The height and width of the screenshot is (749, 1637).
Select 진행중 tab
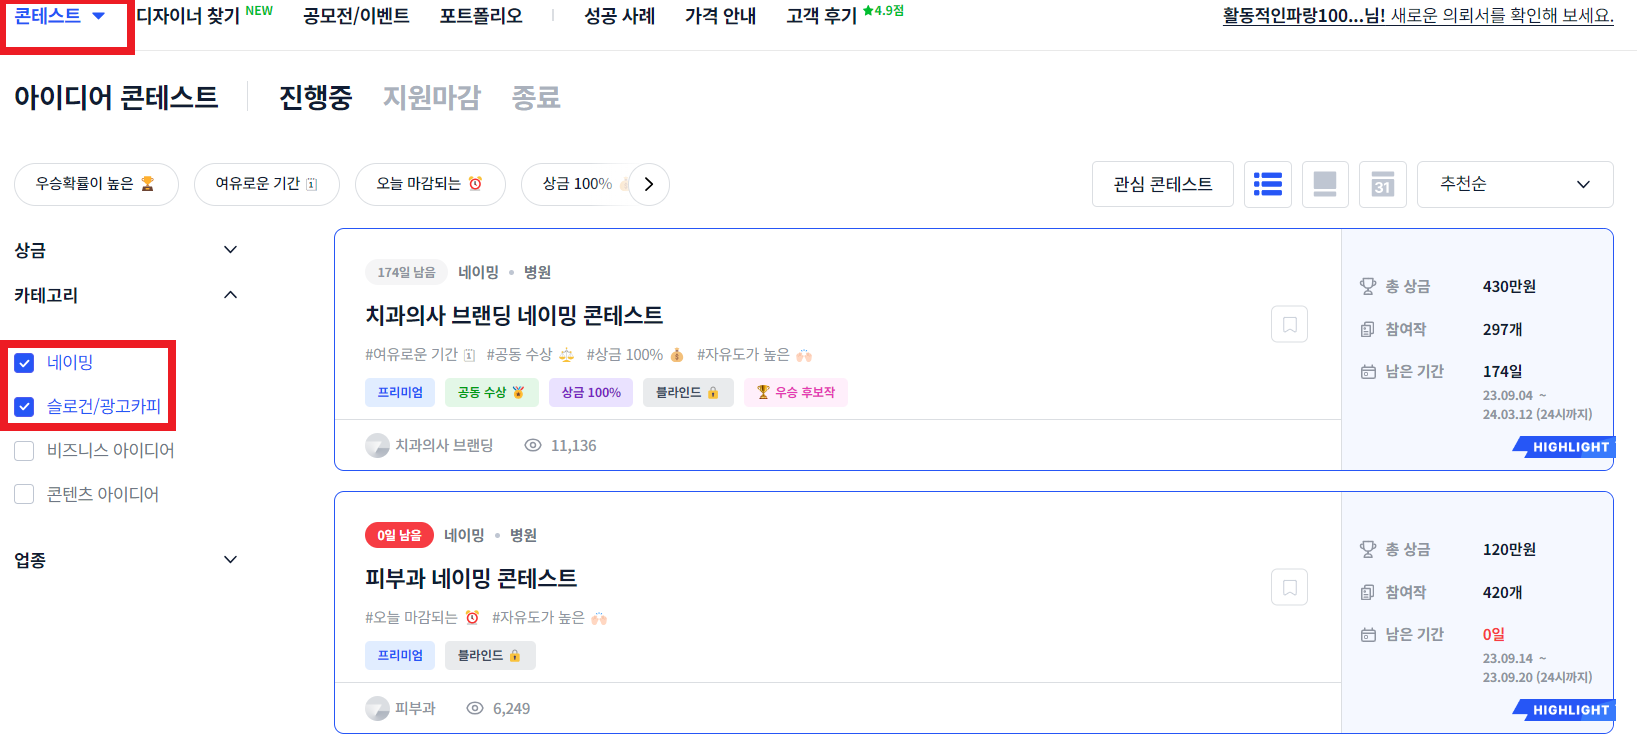point(316,97)
